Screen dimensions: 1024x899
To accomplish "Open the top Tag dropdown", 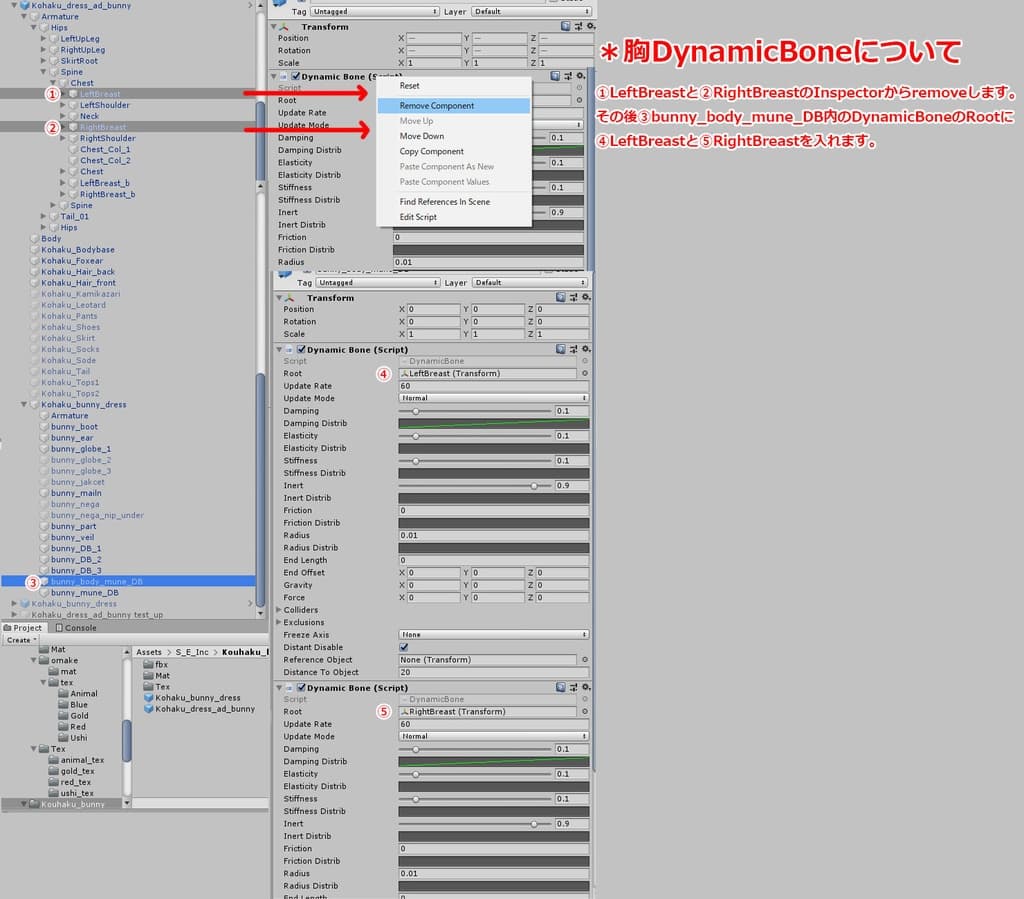I will tap(374, 12).
